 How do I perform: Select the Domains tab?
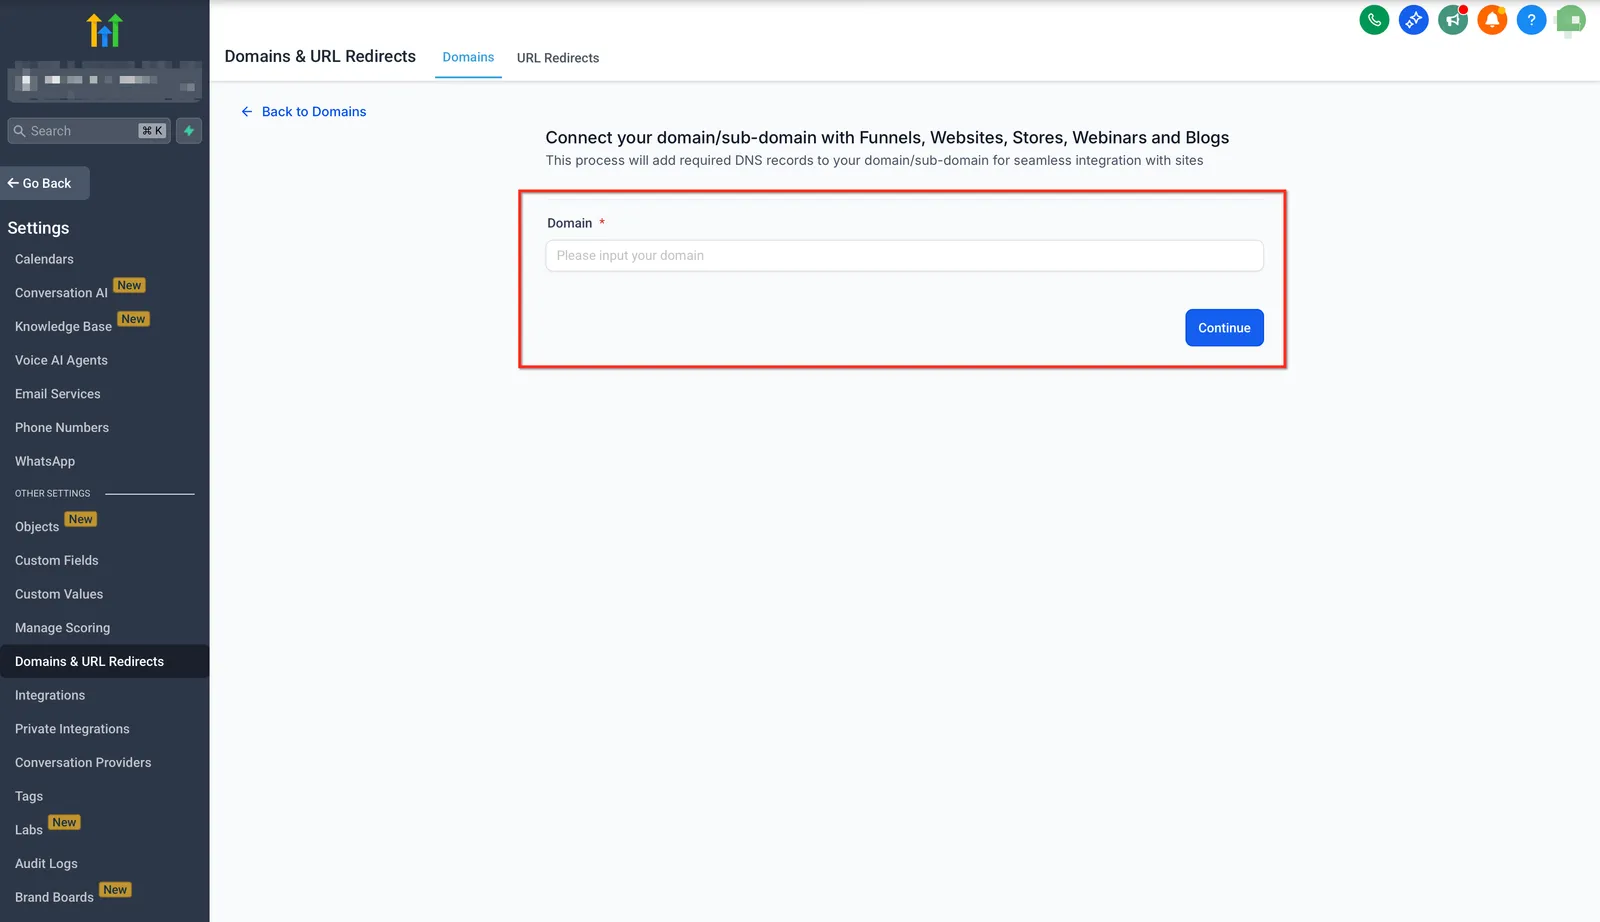point(468,58)
